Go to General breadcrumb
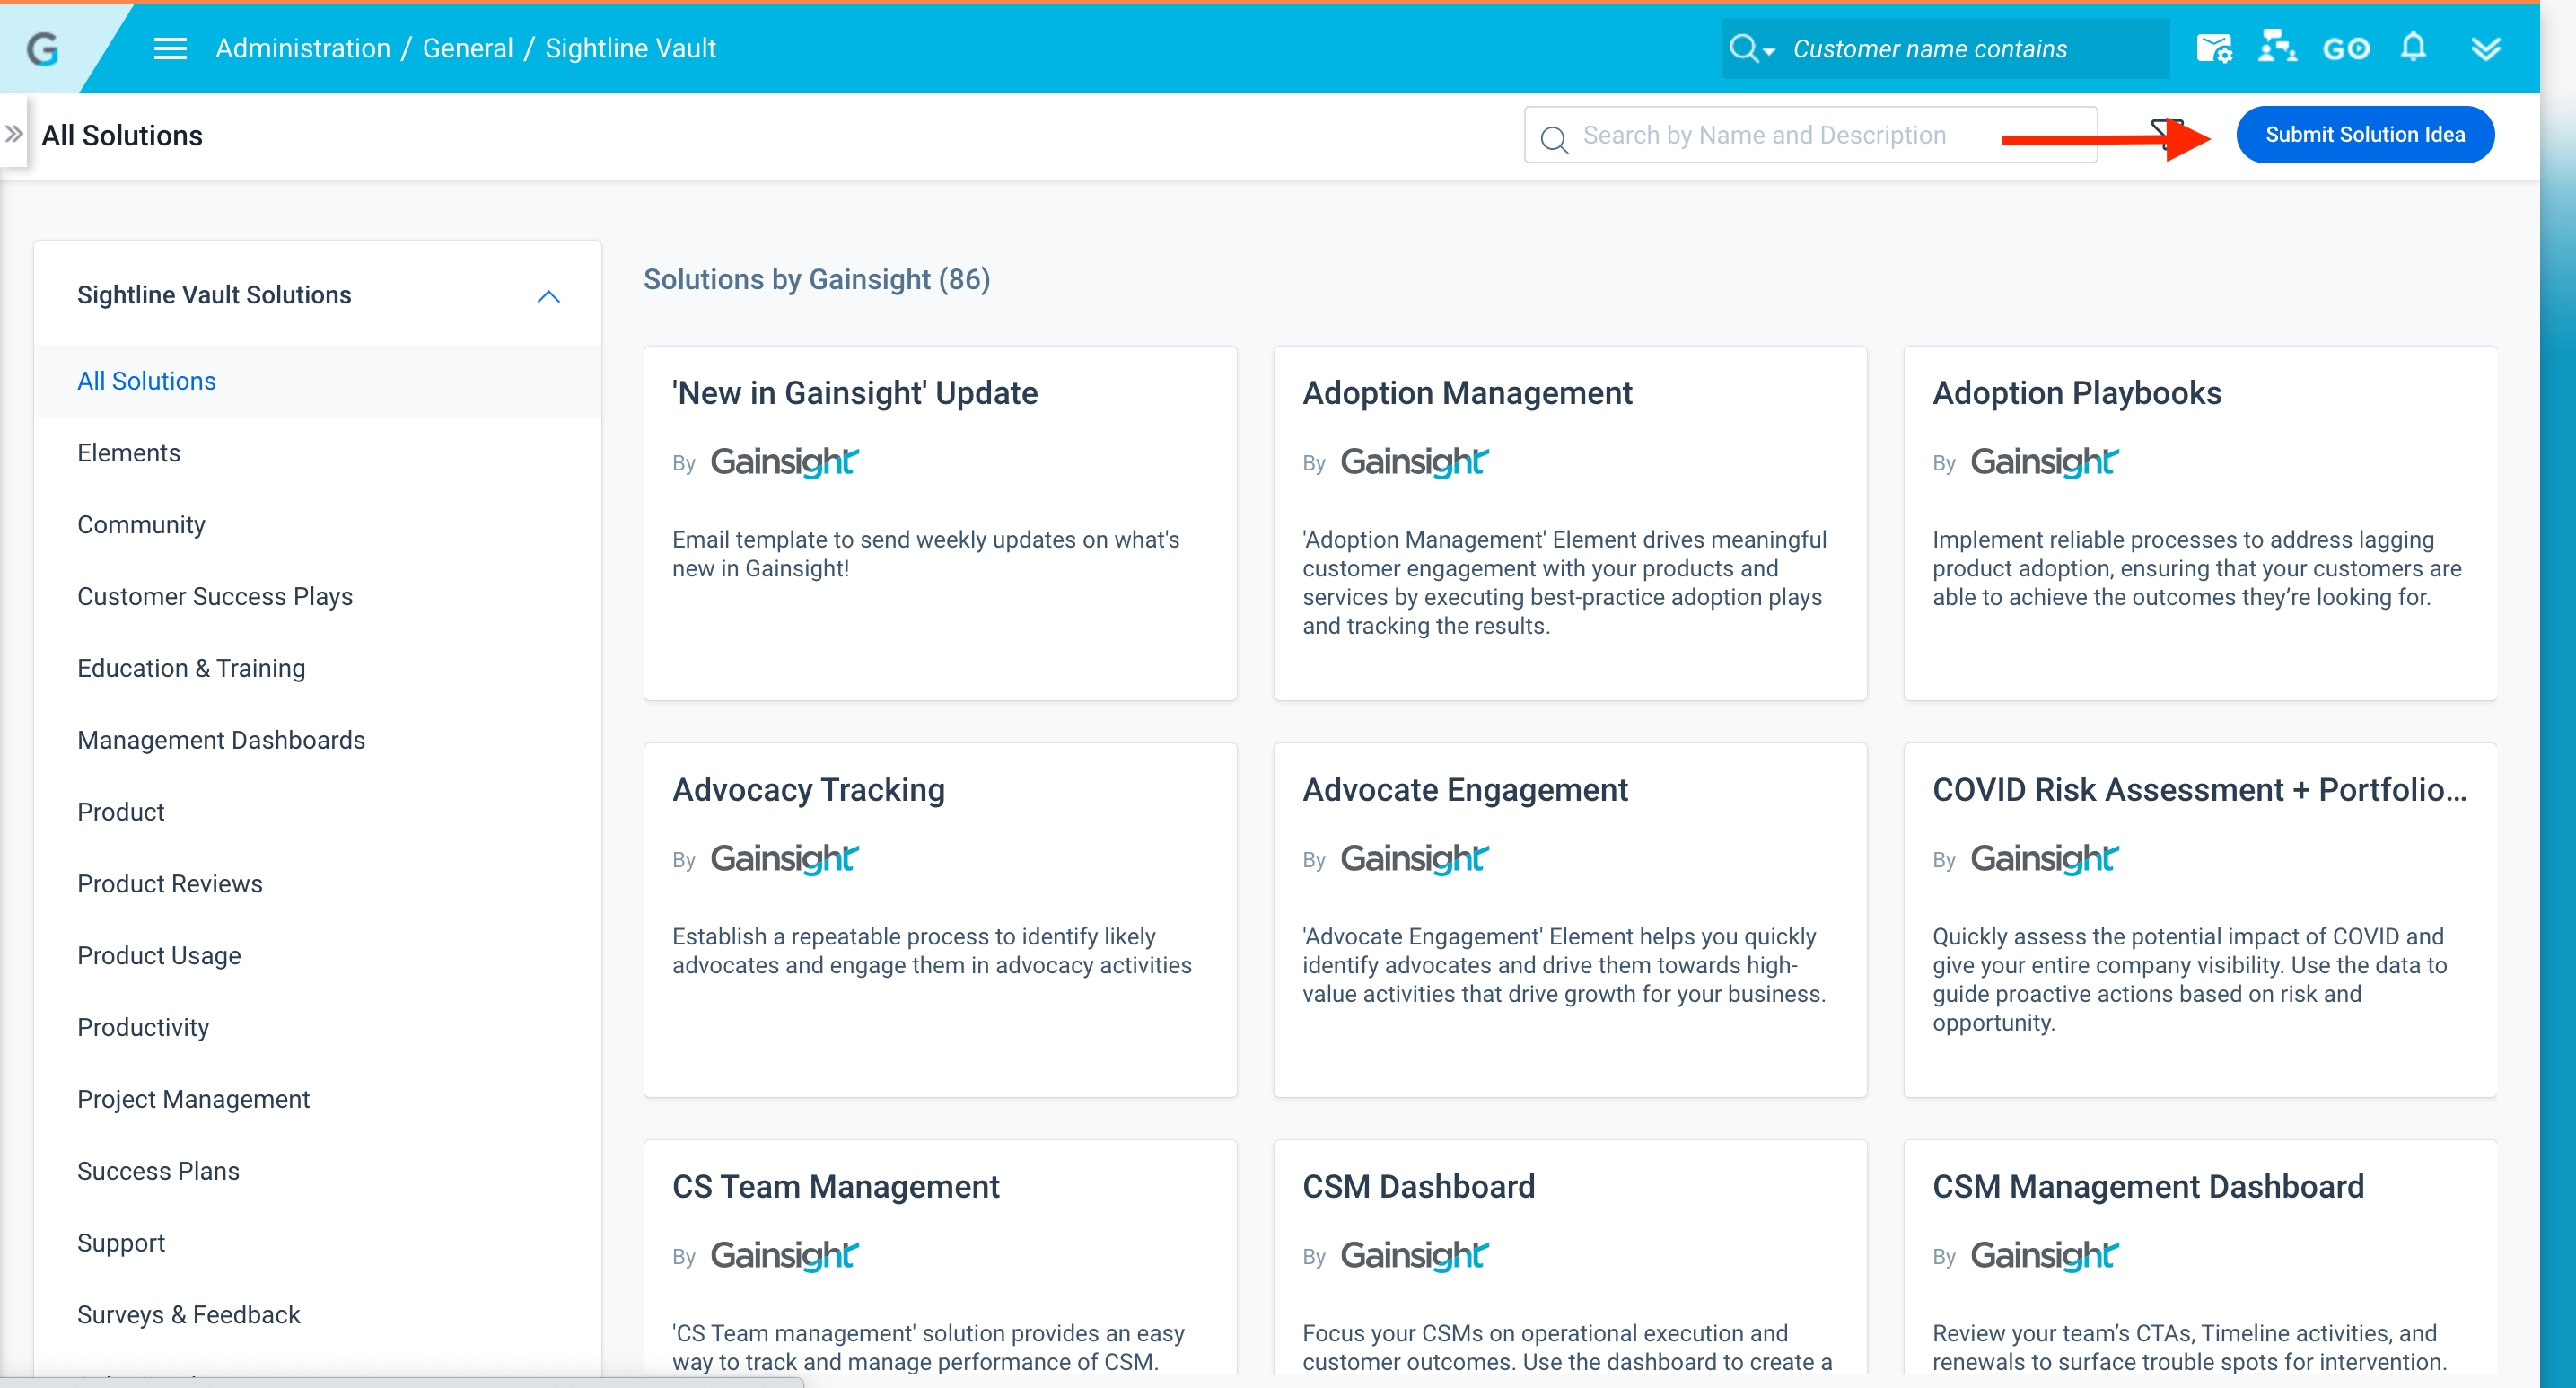2576x1388 pixels. 467,48
